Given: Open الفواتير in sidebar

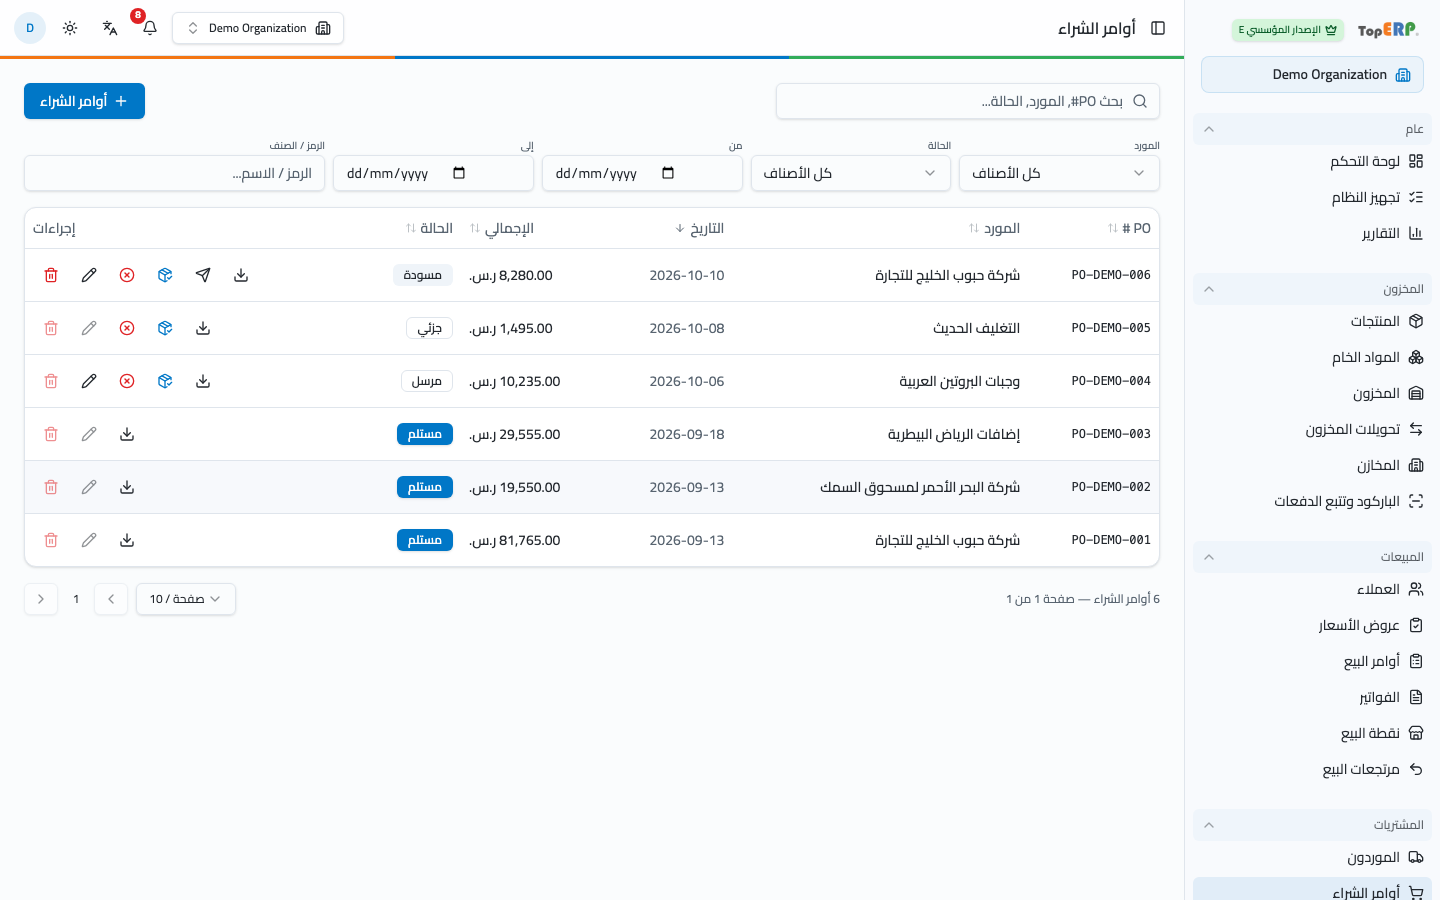Looking at the screenshot, I should tap(1312, 697).
